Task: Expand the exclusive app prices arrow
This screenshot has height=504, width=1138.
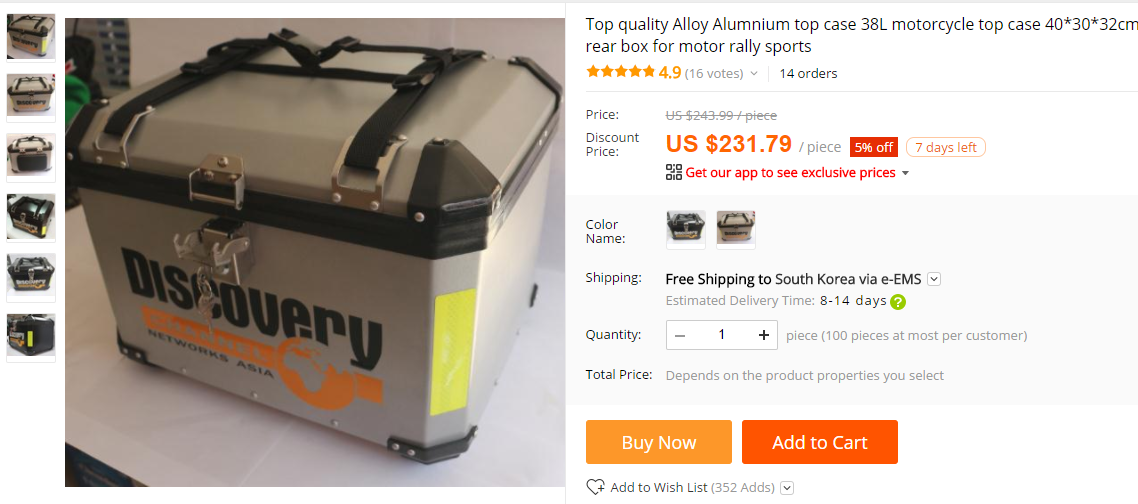Action: coord(905,174)
